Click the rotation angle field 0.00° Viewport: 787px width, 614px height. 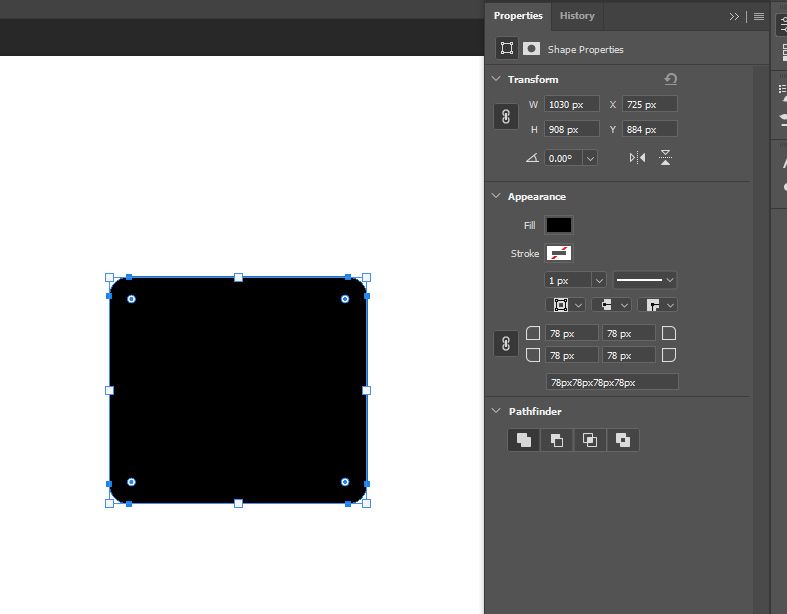tap(564, 158)
